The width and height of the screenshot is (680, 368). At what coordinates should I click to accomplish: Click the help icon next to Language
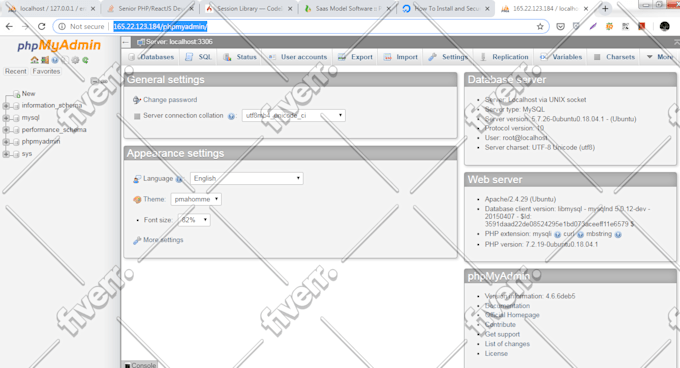click(x=179, y=179)
